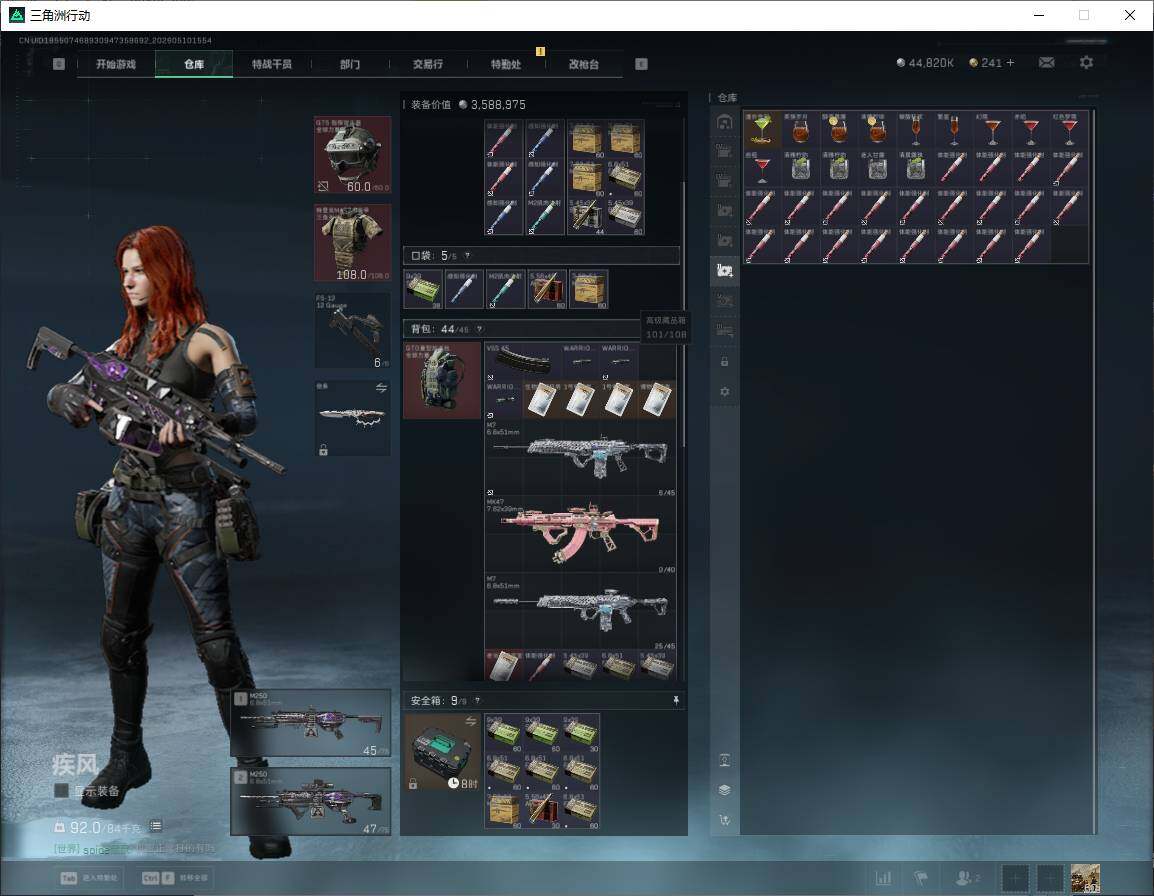Click the first empty squad plus slot

click(x=1015, y=878)
